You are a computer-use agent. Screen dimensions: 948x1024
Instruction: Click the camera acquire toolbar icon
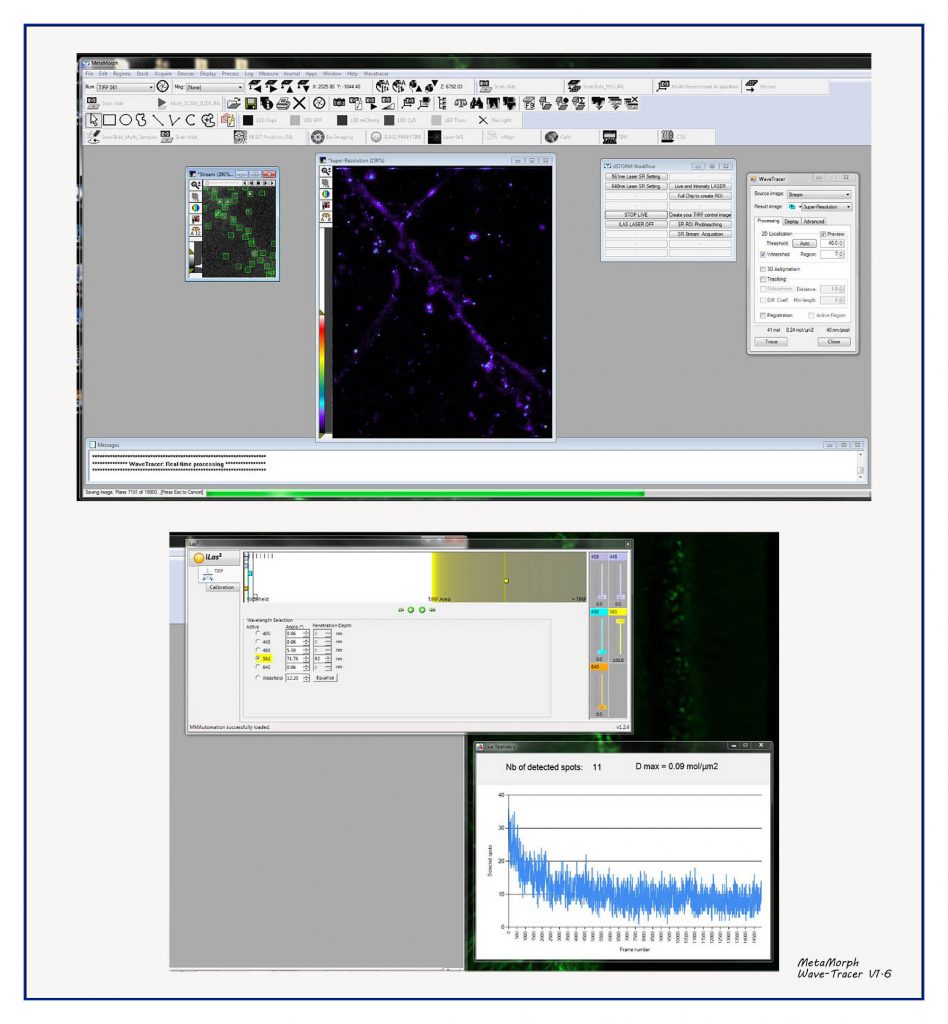coord(339,103)
